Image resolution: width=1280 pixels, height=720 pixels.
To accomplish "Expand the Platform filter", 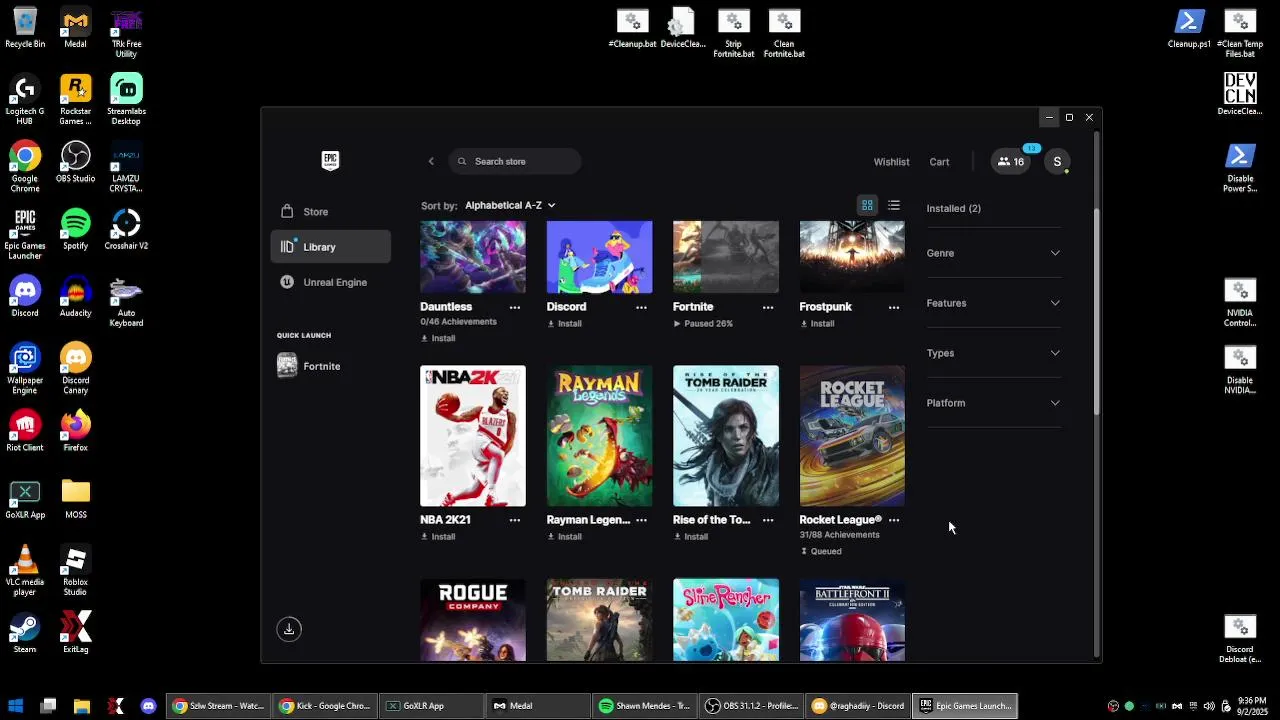I will pyautogui.click(x=993, y=403).
